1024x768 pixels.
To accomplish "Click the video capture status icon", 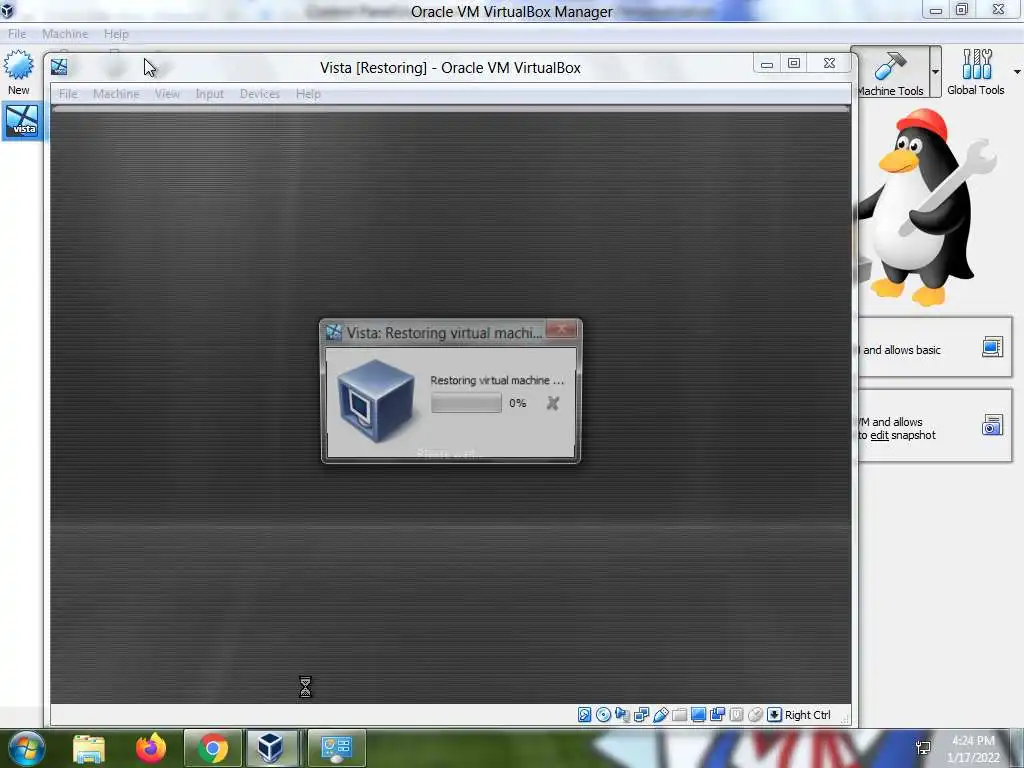I will click(717, 715).
